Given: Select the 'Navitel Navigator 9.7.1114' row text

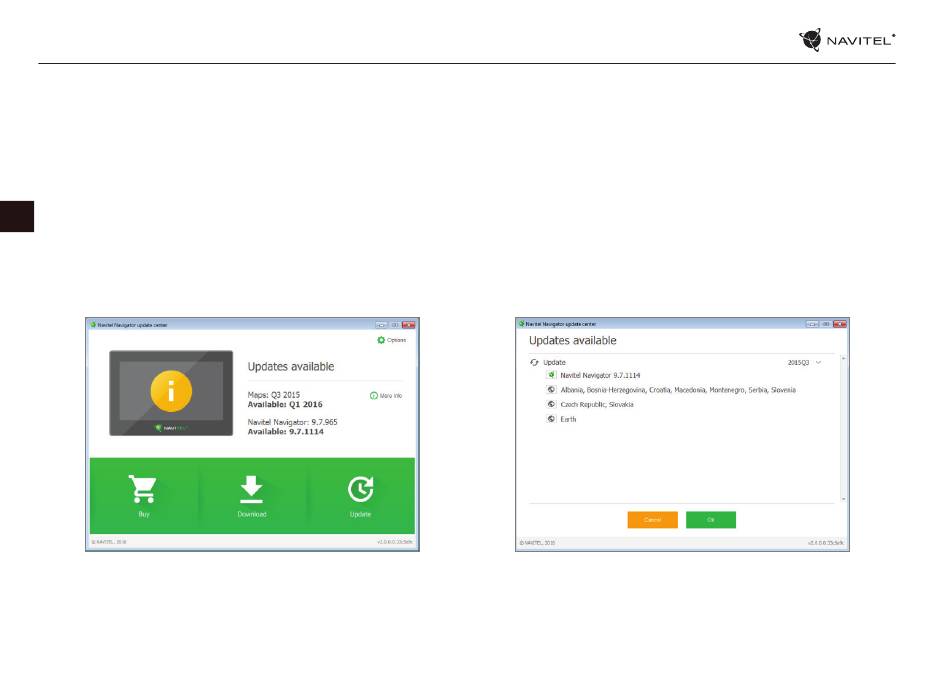Looking at the screenshot, I should 600,376.
